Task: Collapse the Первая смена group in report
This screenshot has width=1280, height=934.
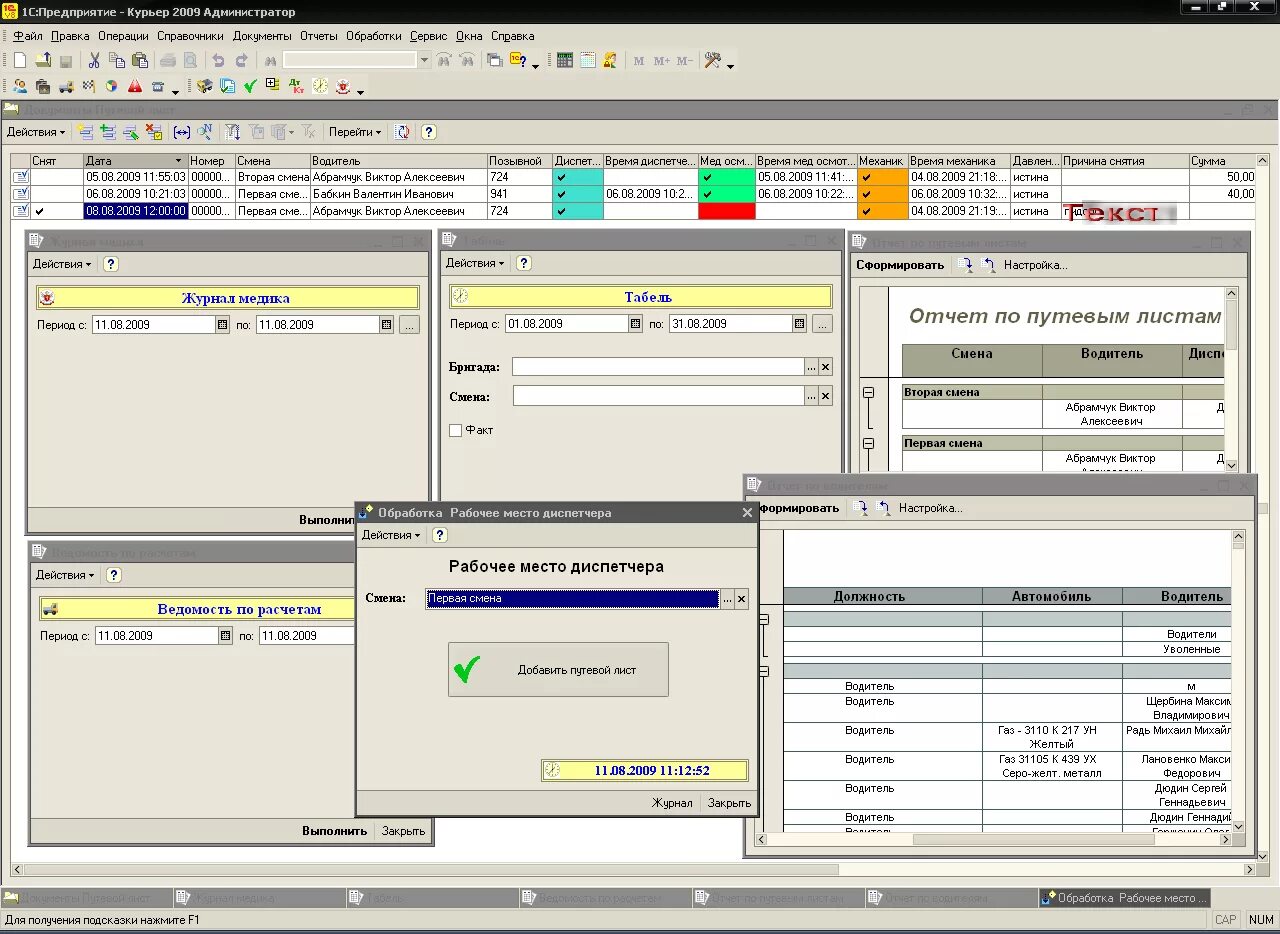Action: click(868, 443)
